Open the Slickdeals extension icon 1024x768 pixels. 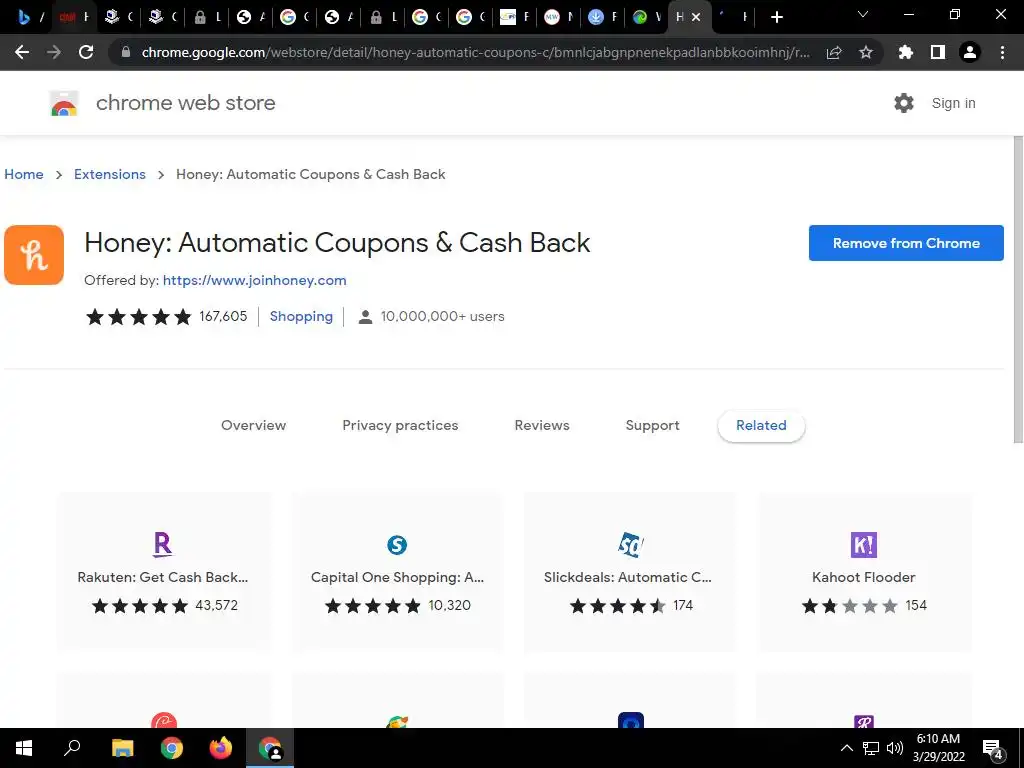pyautogui.click(x=631, y=545)
